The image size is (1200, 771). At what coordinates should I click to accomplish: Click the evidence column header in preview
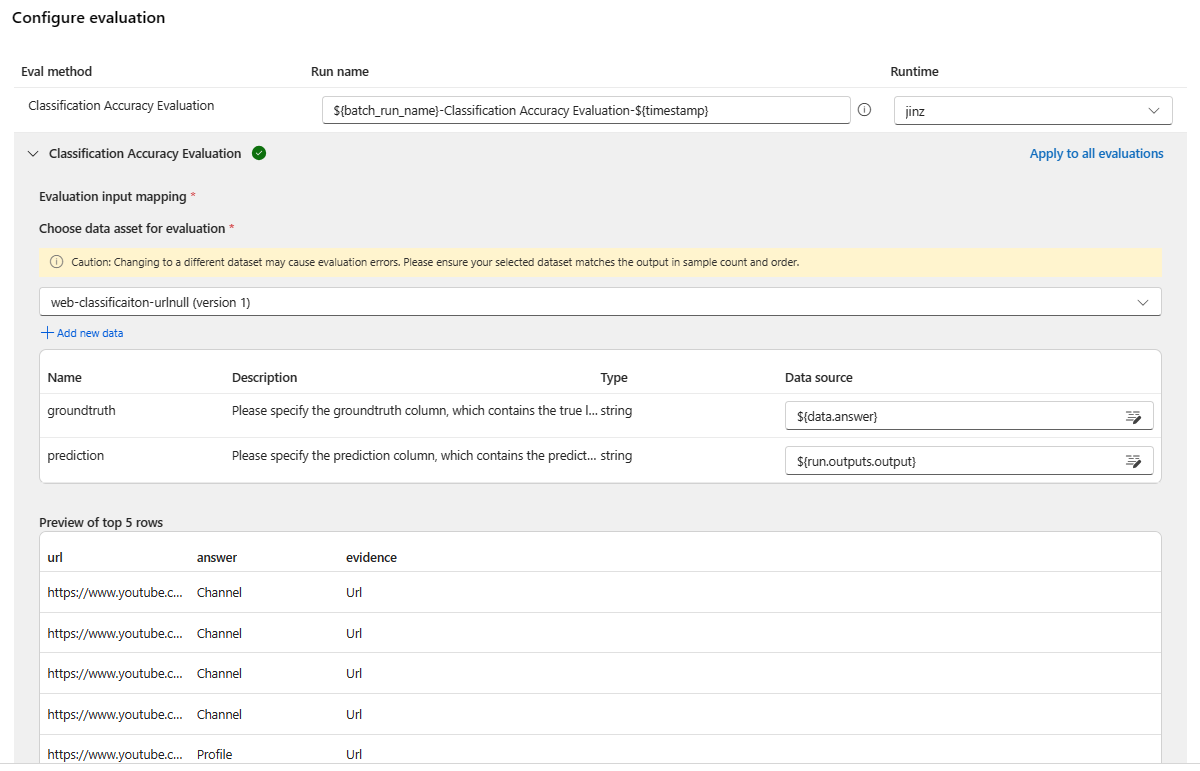coord(371,557)
